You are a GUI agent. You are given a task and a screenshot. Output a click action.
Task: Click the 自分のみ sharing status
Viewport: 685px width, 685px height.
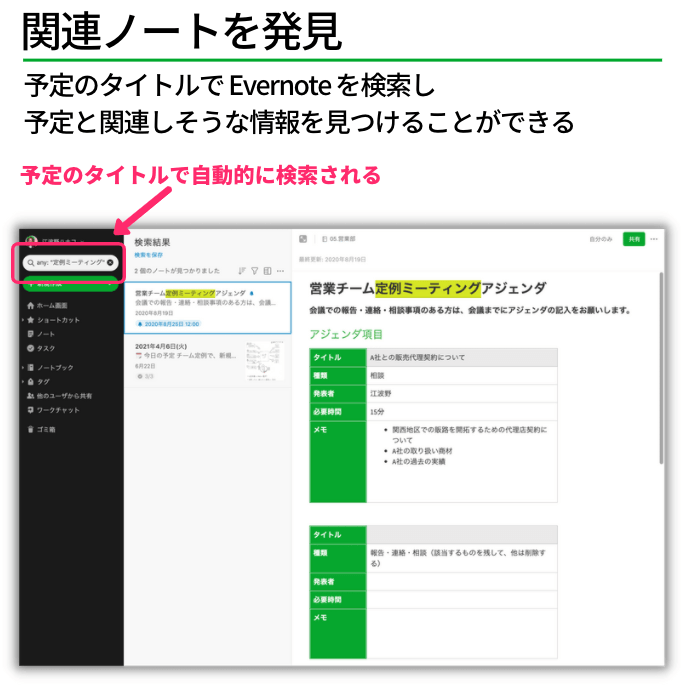(x=601, y=239)
